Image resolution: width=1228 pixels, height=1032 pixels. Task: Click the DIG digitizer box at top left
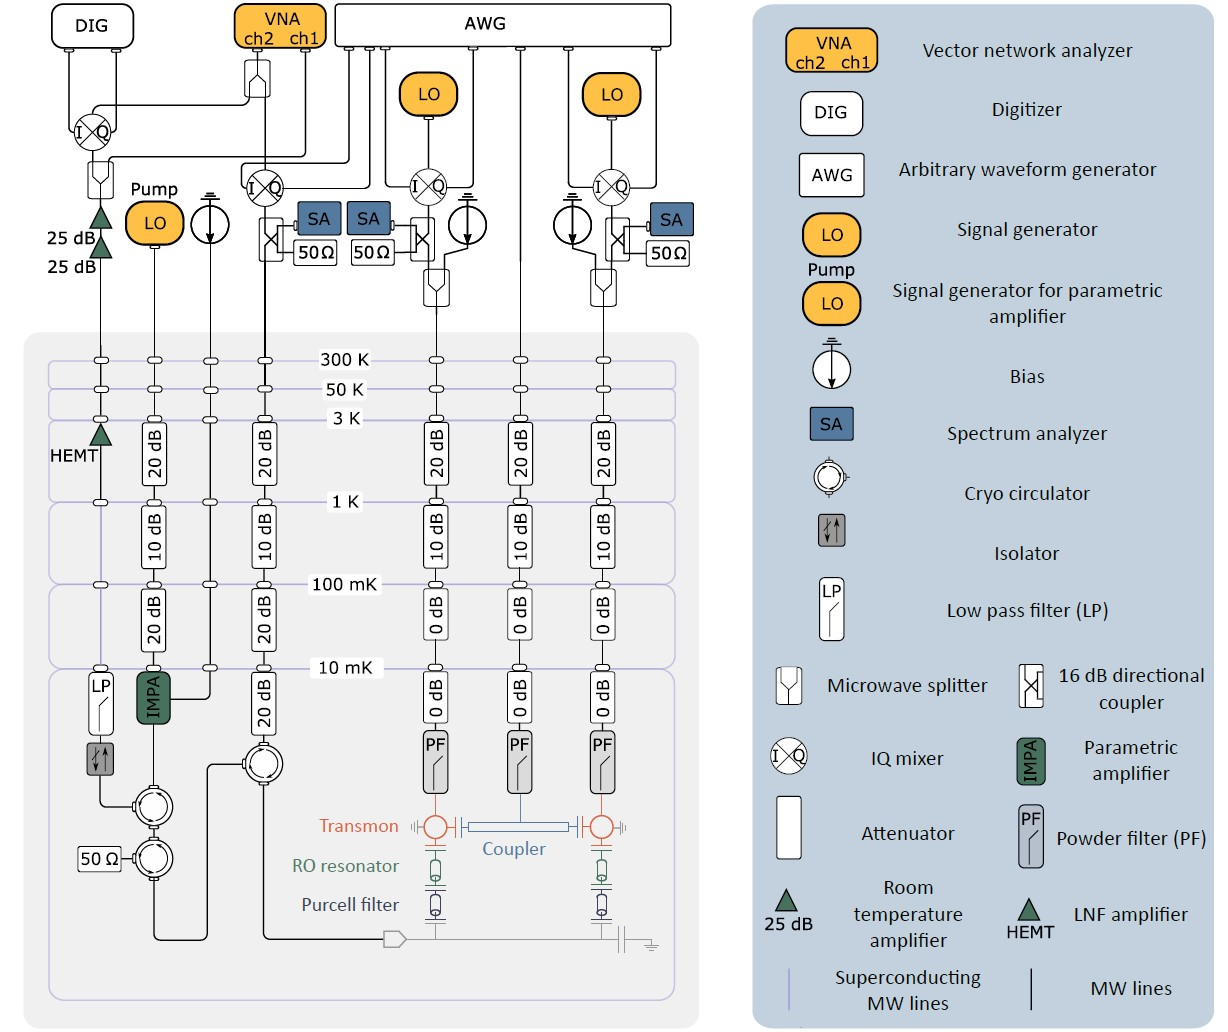(x=92, y=26)
